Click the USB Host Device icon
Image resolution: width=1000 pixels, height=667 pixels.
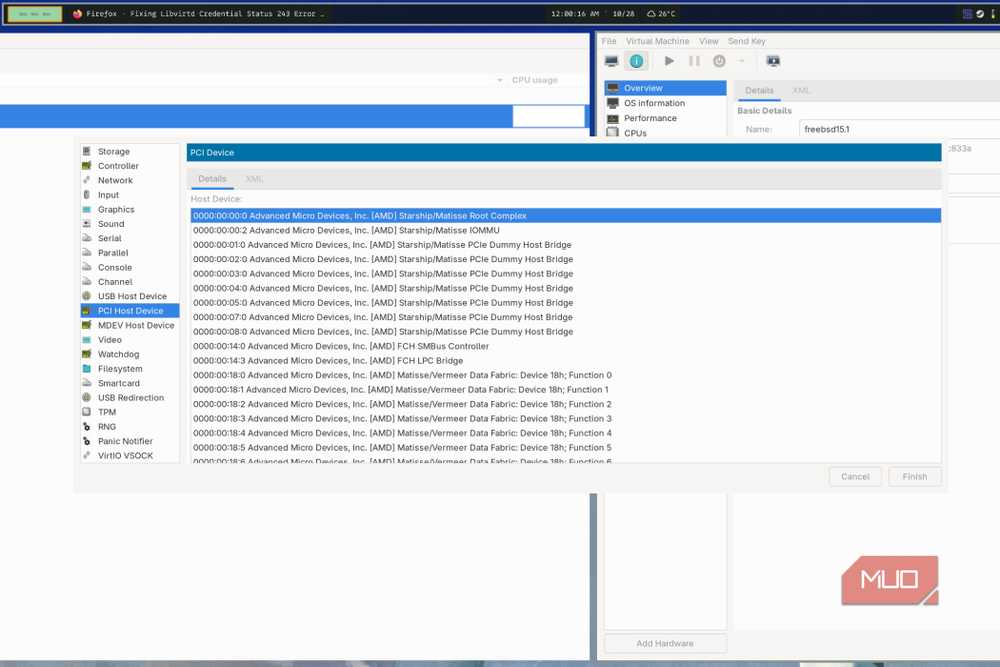(87, 296)
